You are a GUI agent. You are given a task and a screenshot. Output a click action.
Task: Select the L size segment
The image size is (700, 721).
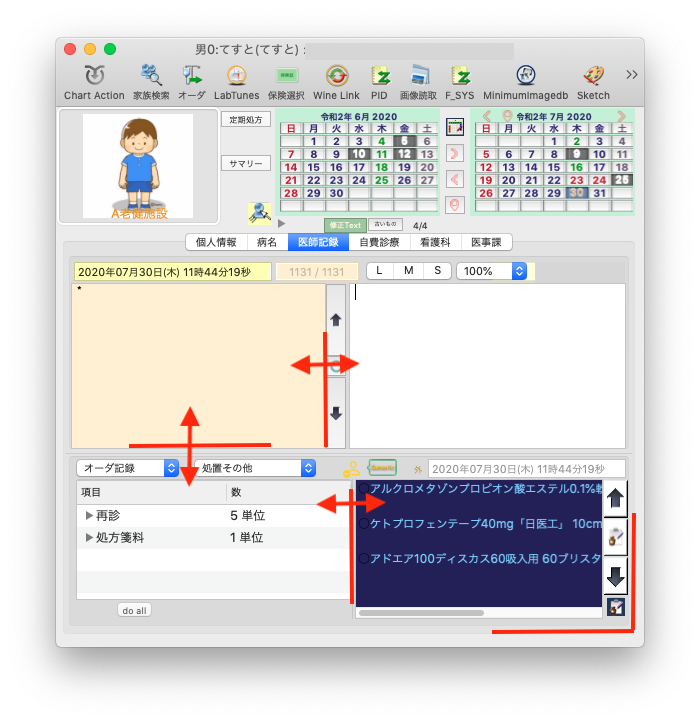pos(380,271)
